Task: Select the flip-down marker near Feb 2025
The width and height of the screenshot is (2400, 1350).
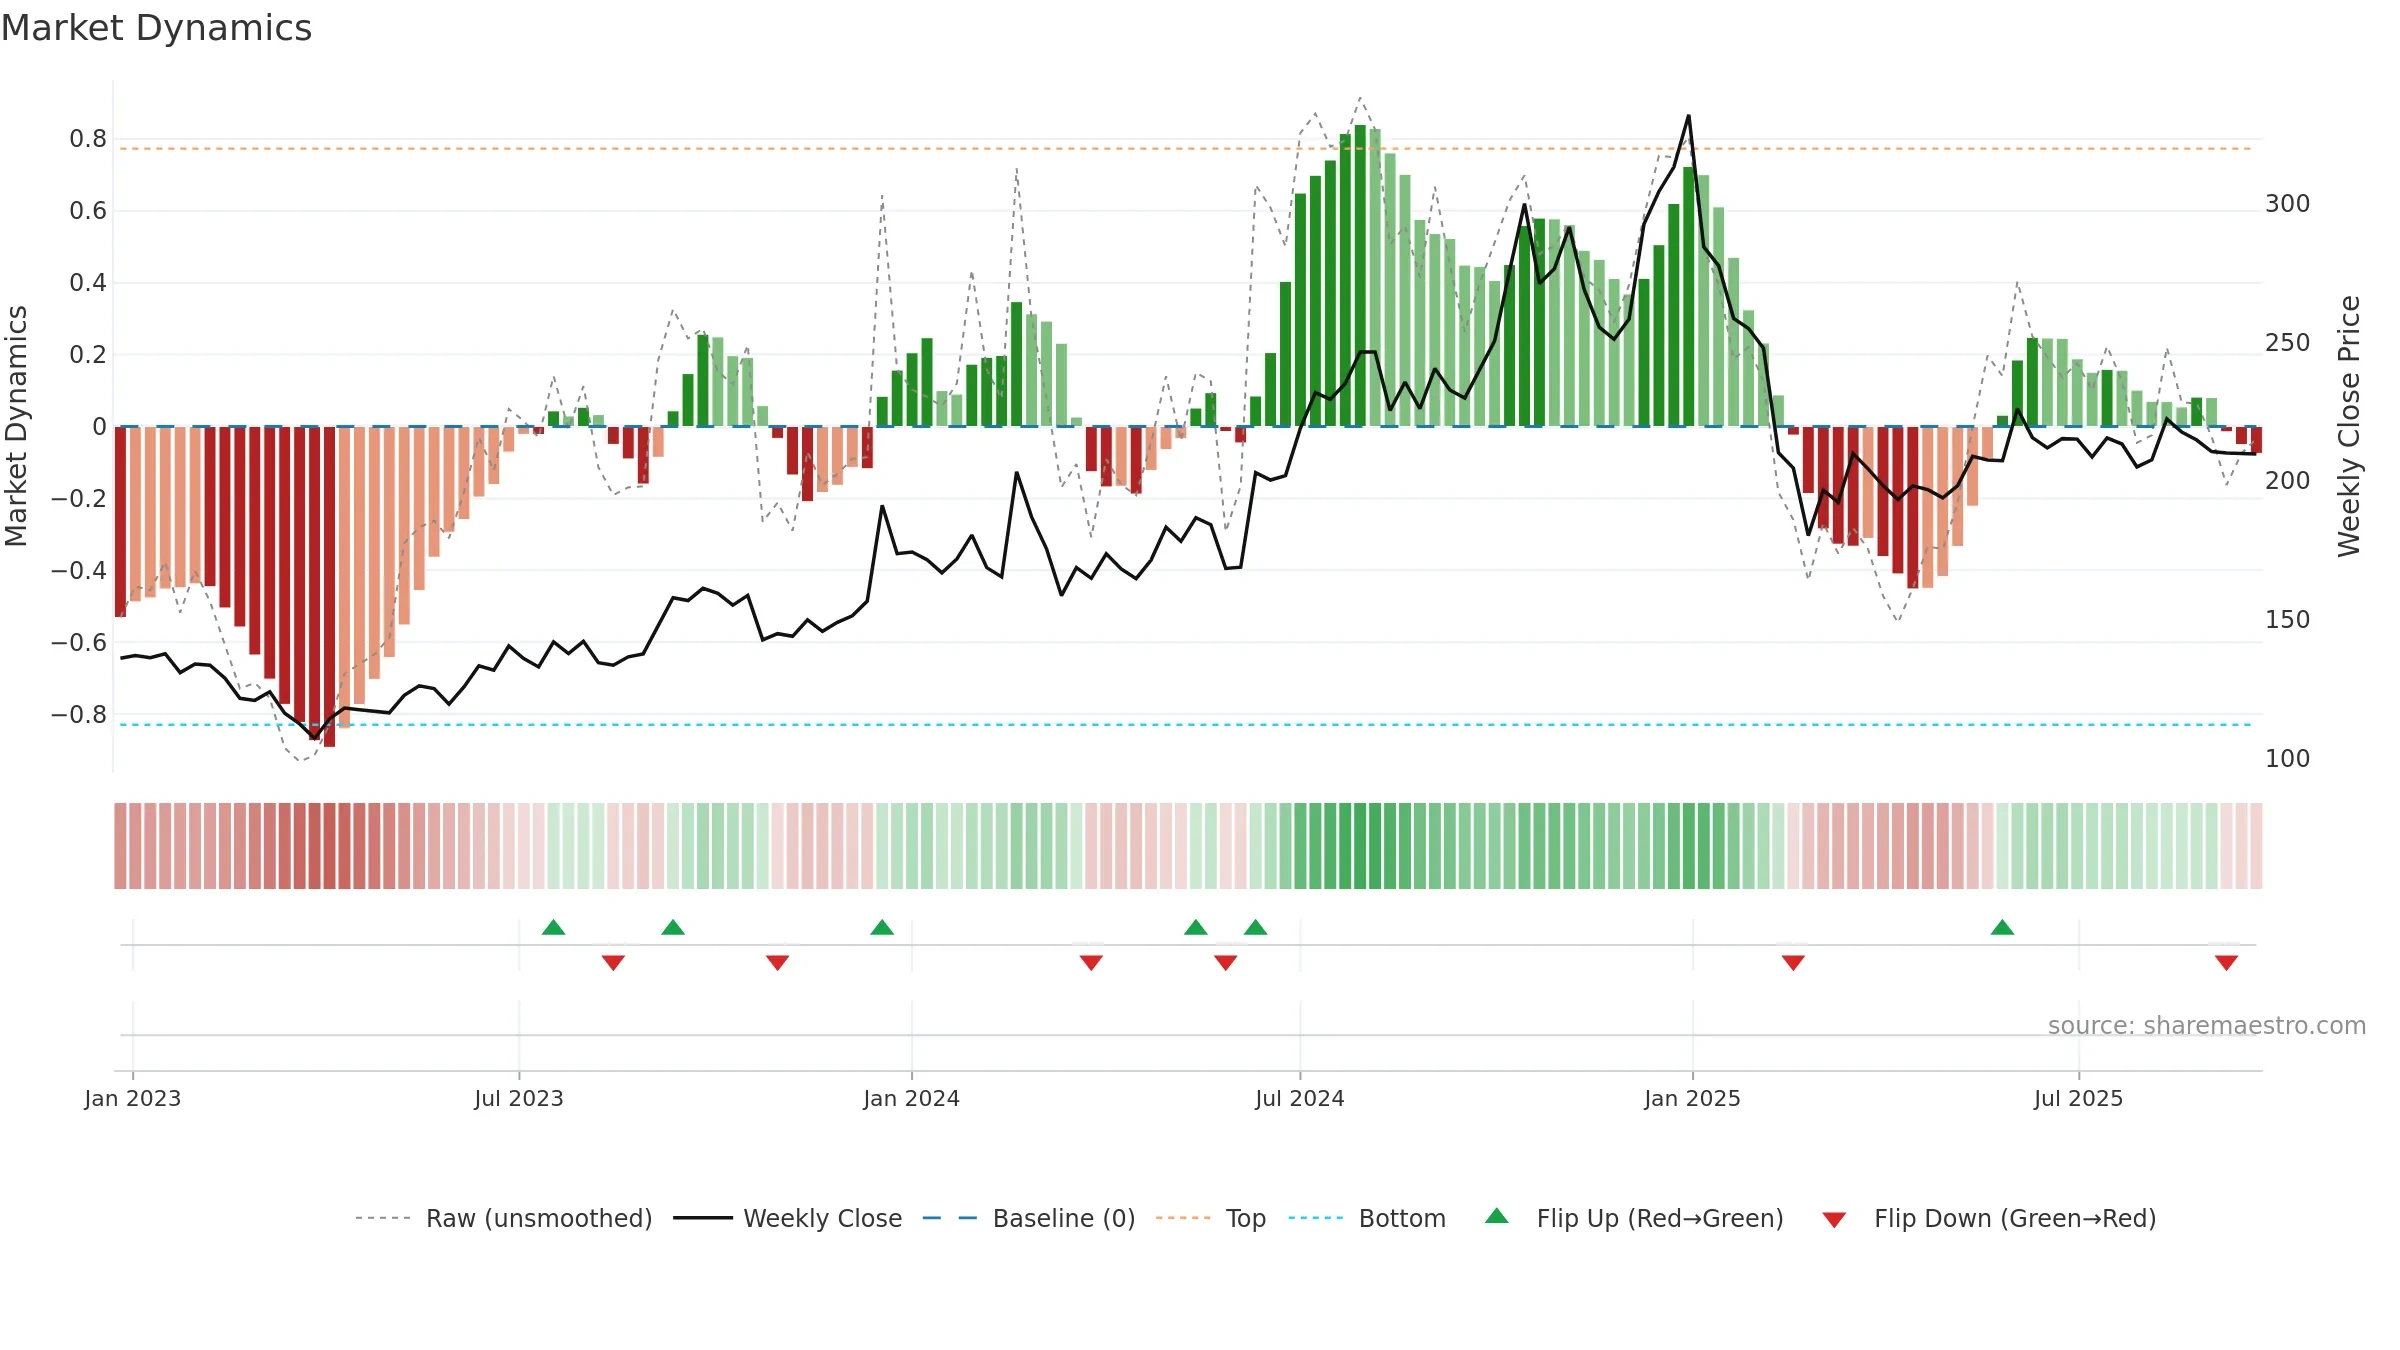Action: tap(1793, 962)
